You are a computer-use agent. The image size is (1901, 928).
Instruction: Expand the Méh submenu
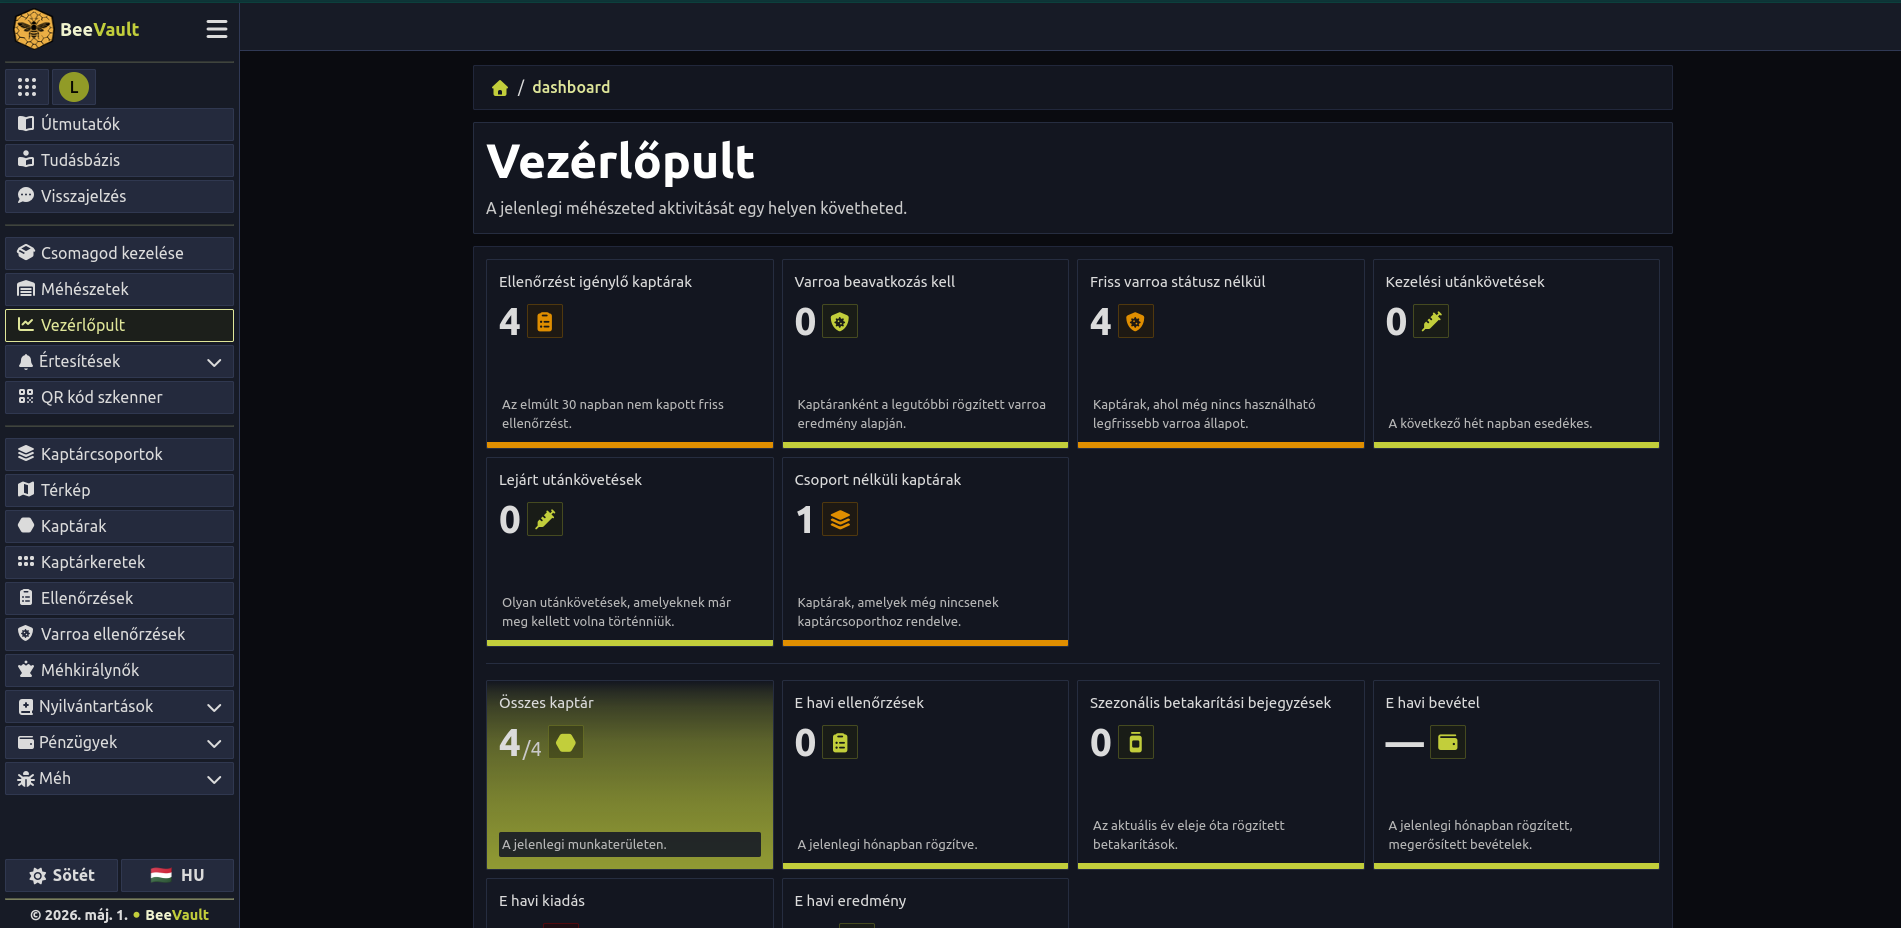click(x=119, y=778)
